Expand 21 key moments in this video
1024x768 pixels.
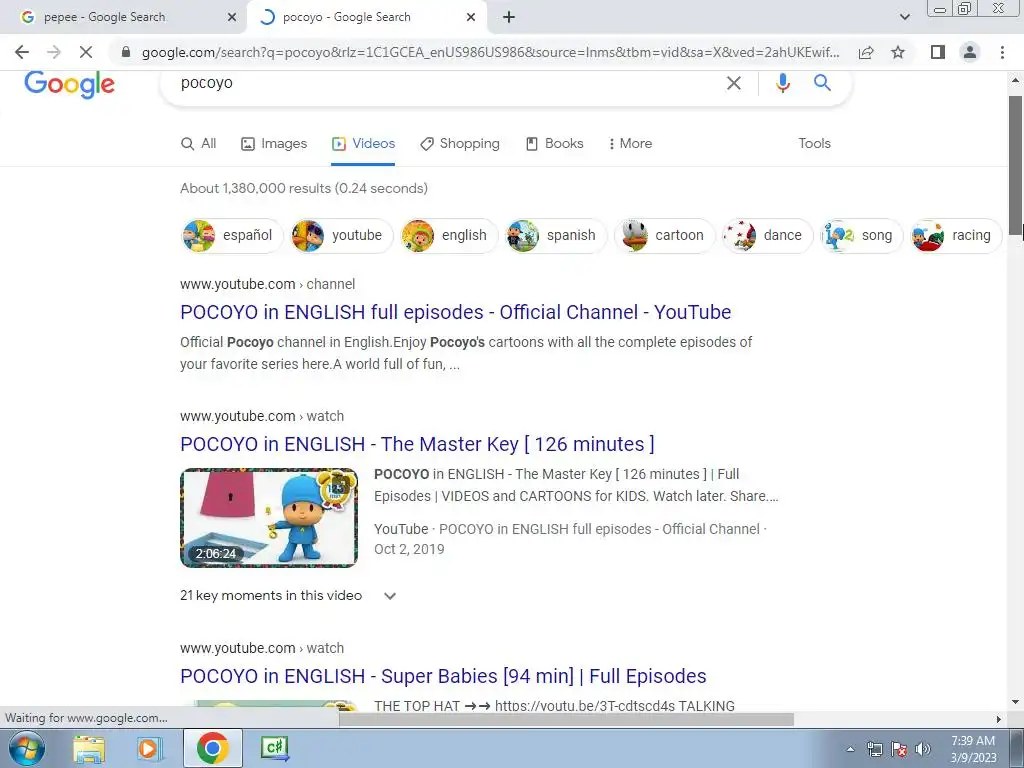tap(288, 596)
